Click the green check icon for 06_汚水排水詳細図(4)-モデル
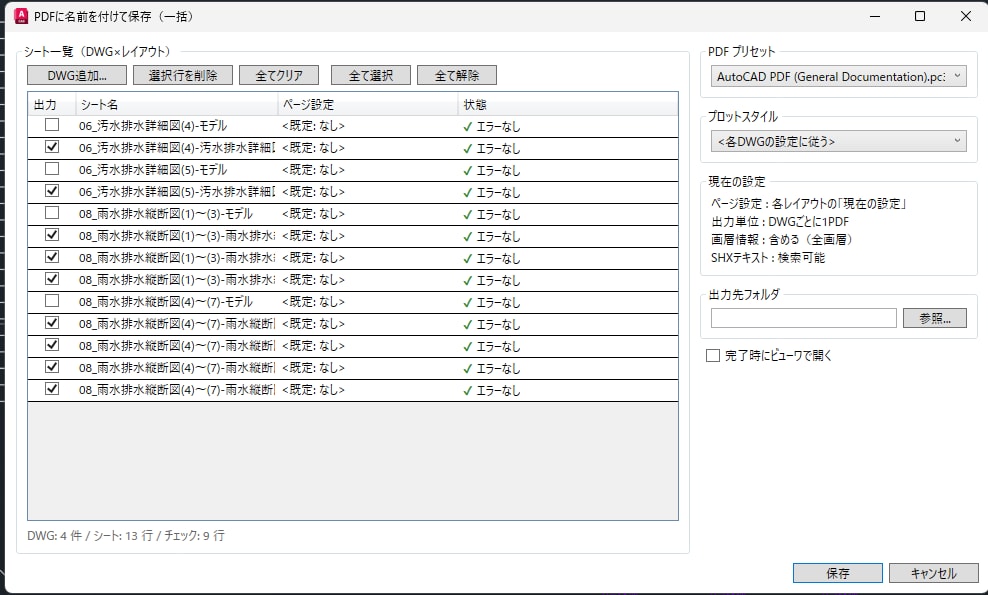 click(x=468, y=127)
